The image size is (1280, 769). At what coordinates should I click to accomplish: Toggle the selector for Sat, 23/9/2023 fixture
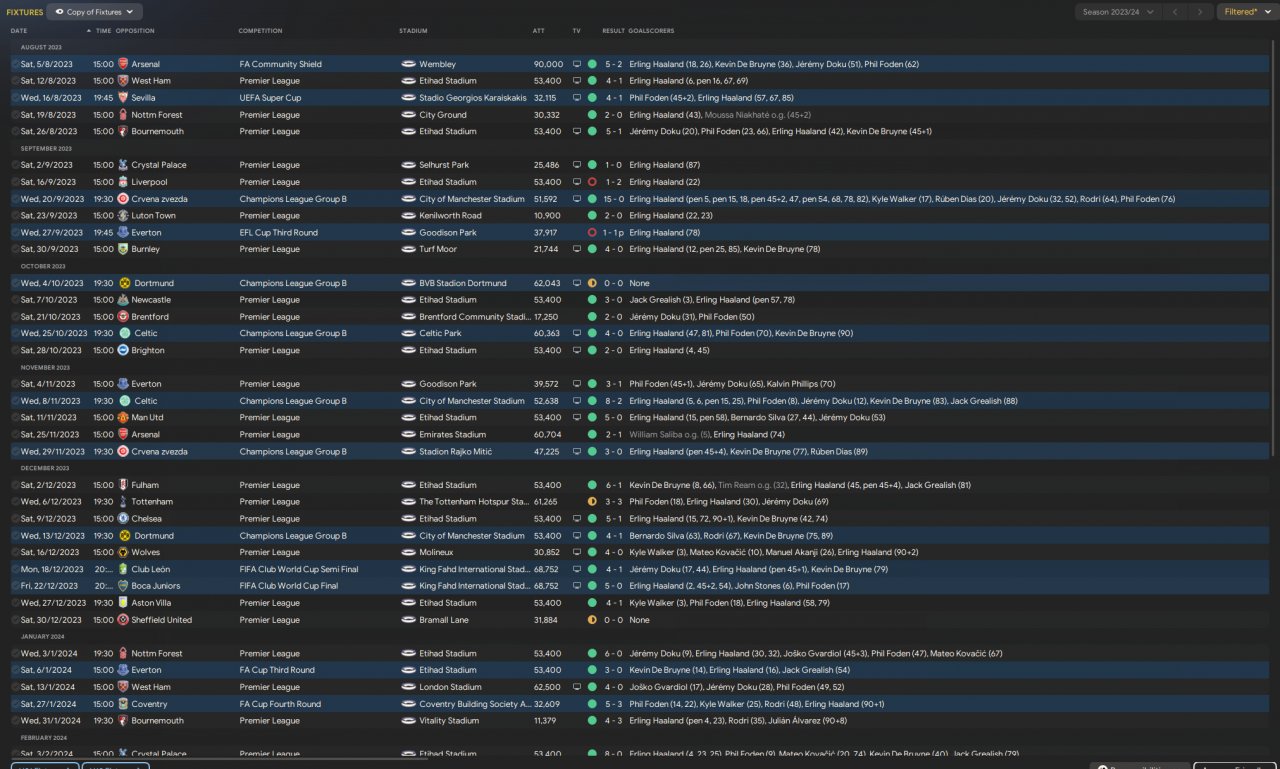pos(15,216)
